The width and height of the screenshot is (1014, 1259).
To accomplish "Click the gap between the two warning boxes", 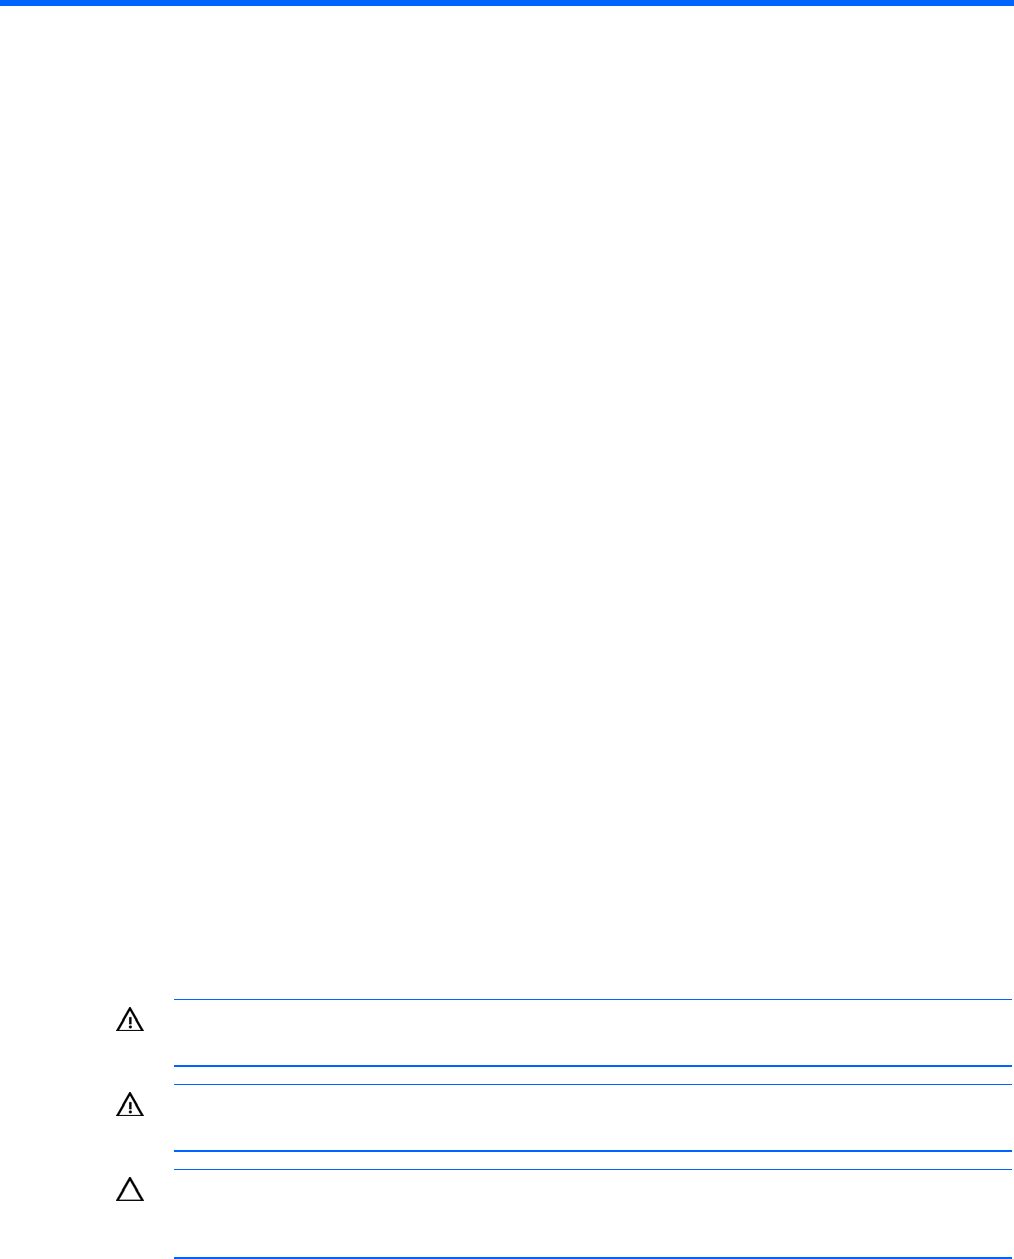I will tap(593, 1076).
